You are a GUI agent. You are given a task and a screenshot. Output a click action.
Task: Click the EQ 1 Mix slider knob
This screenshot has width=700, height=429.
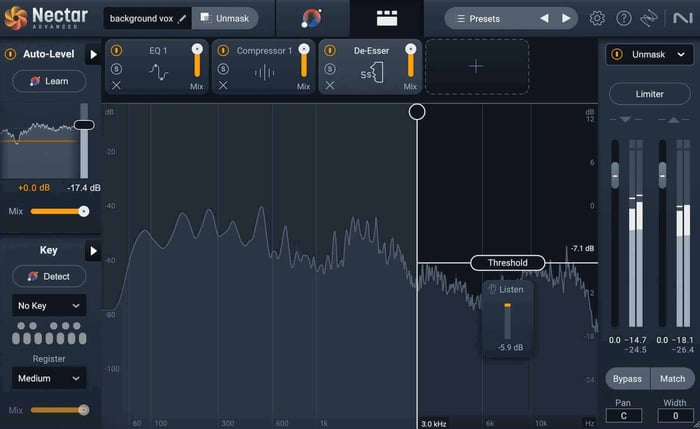pyautogui.click(x=197, y=49)
